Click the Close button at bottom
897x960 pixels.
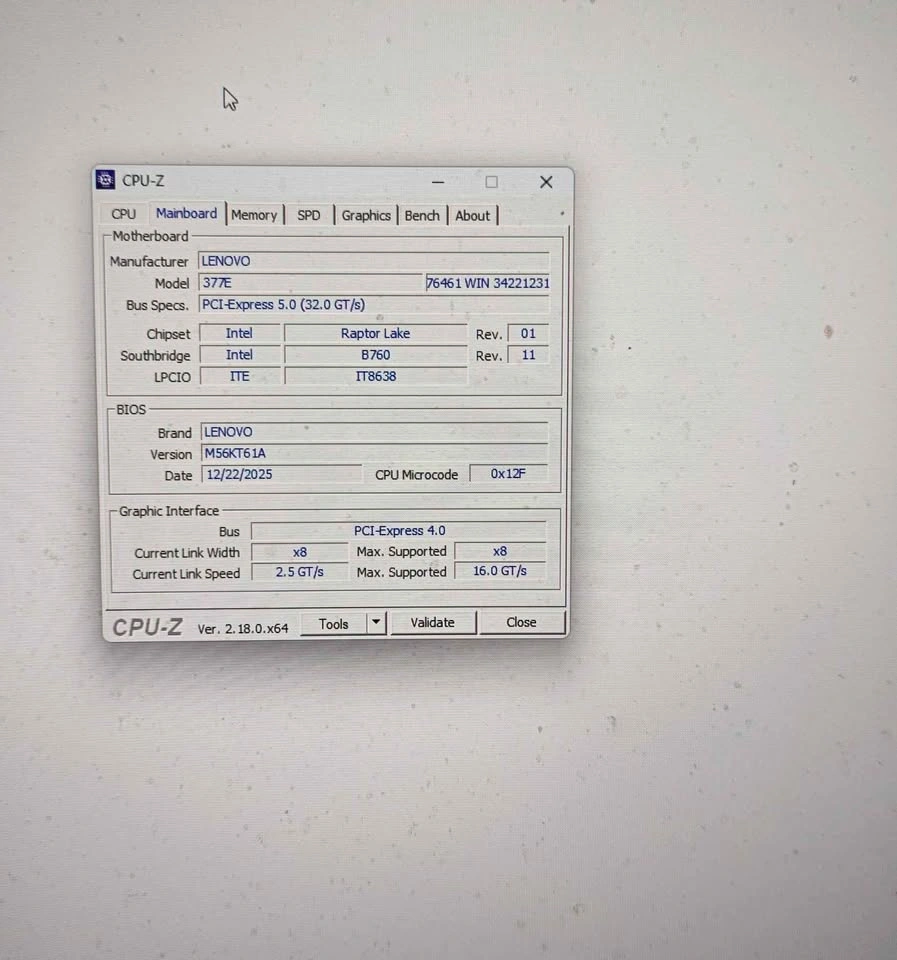click(x=522, y=622)
